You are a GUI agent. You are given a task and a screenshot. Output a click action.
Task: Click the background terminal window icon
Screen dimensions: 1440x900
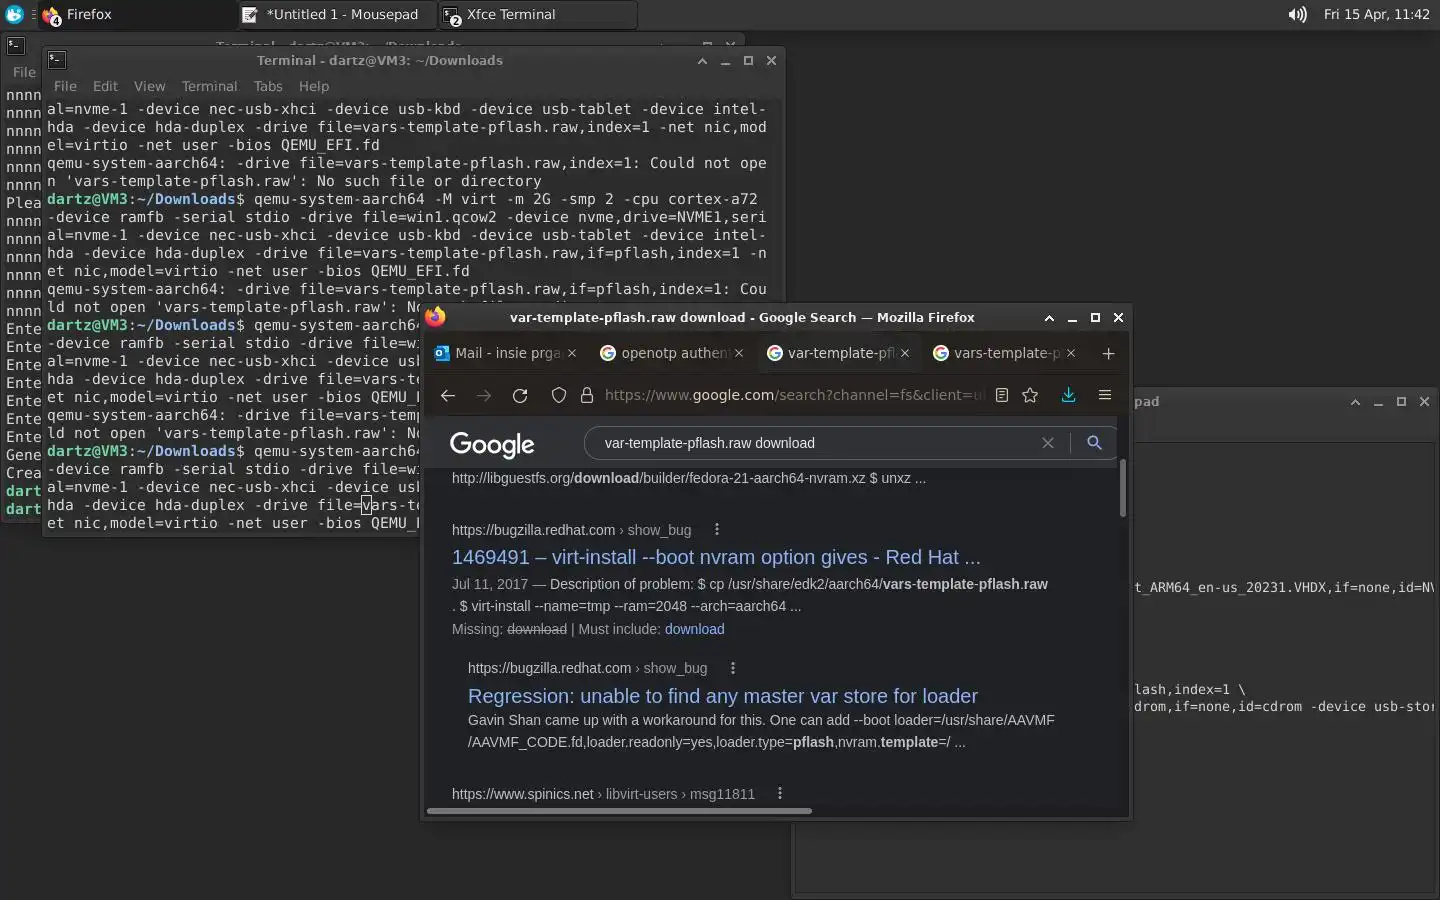tap(15, 45)
